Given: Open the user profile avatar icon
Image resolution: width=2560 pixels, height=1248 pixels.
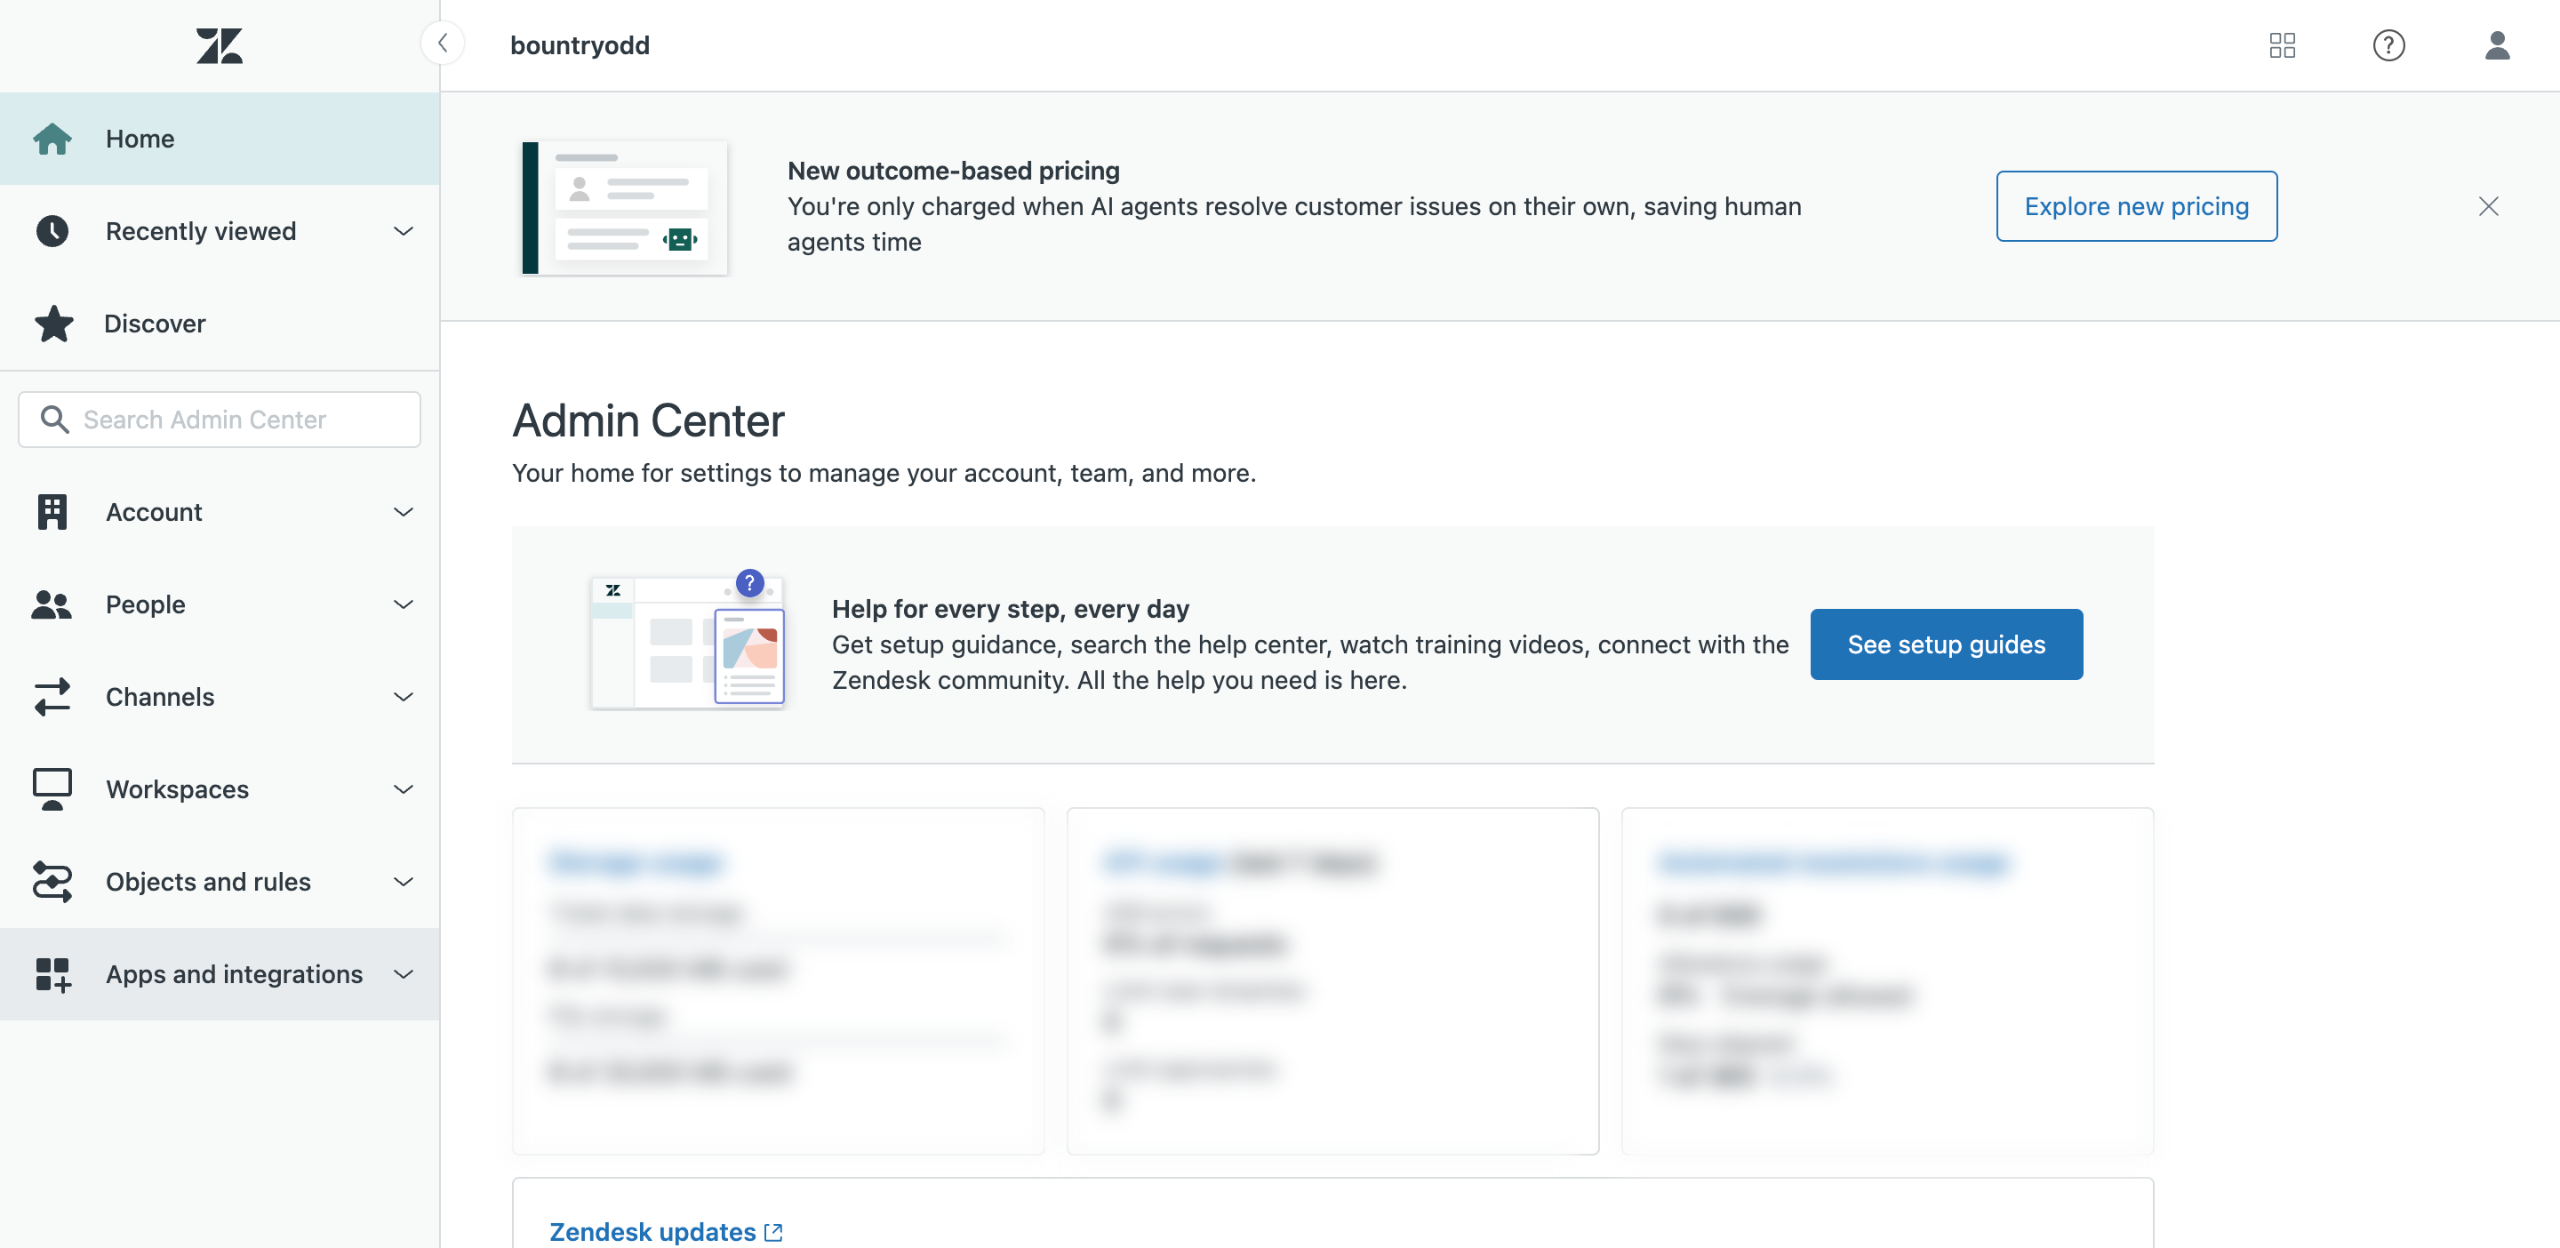Looking at the screenshot, I should [2497, 45].
